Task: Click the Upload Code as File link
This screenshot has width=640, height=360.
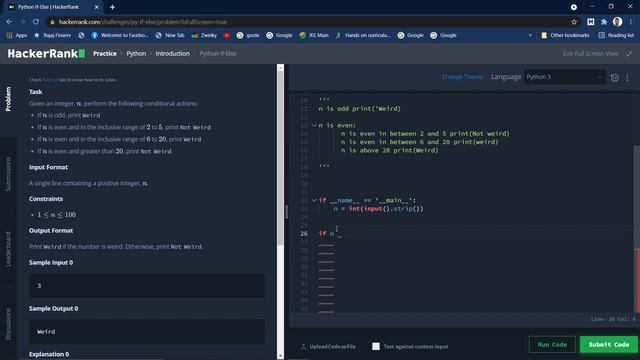Action: click(x=332, y=347)
